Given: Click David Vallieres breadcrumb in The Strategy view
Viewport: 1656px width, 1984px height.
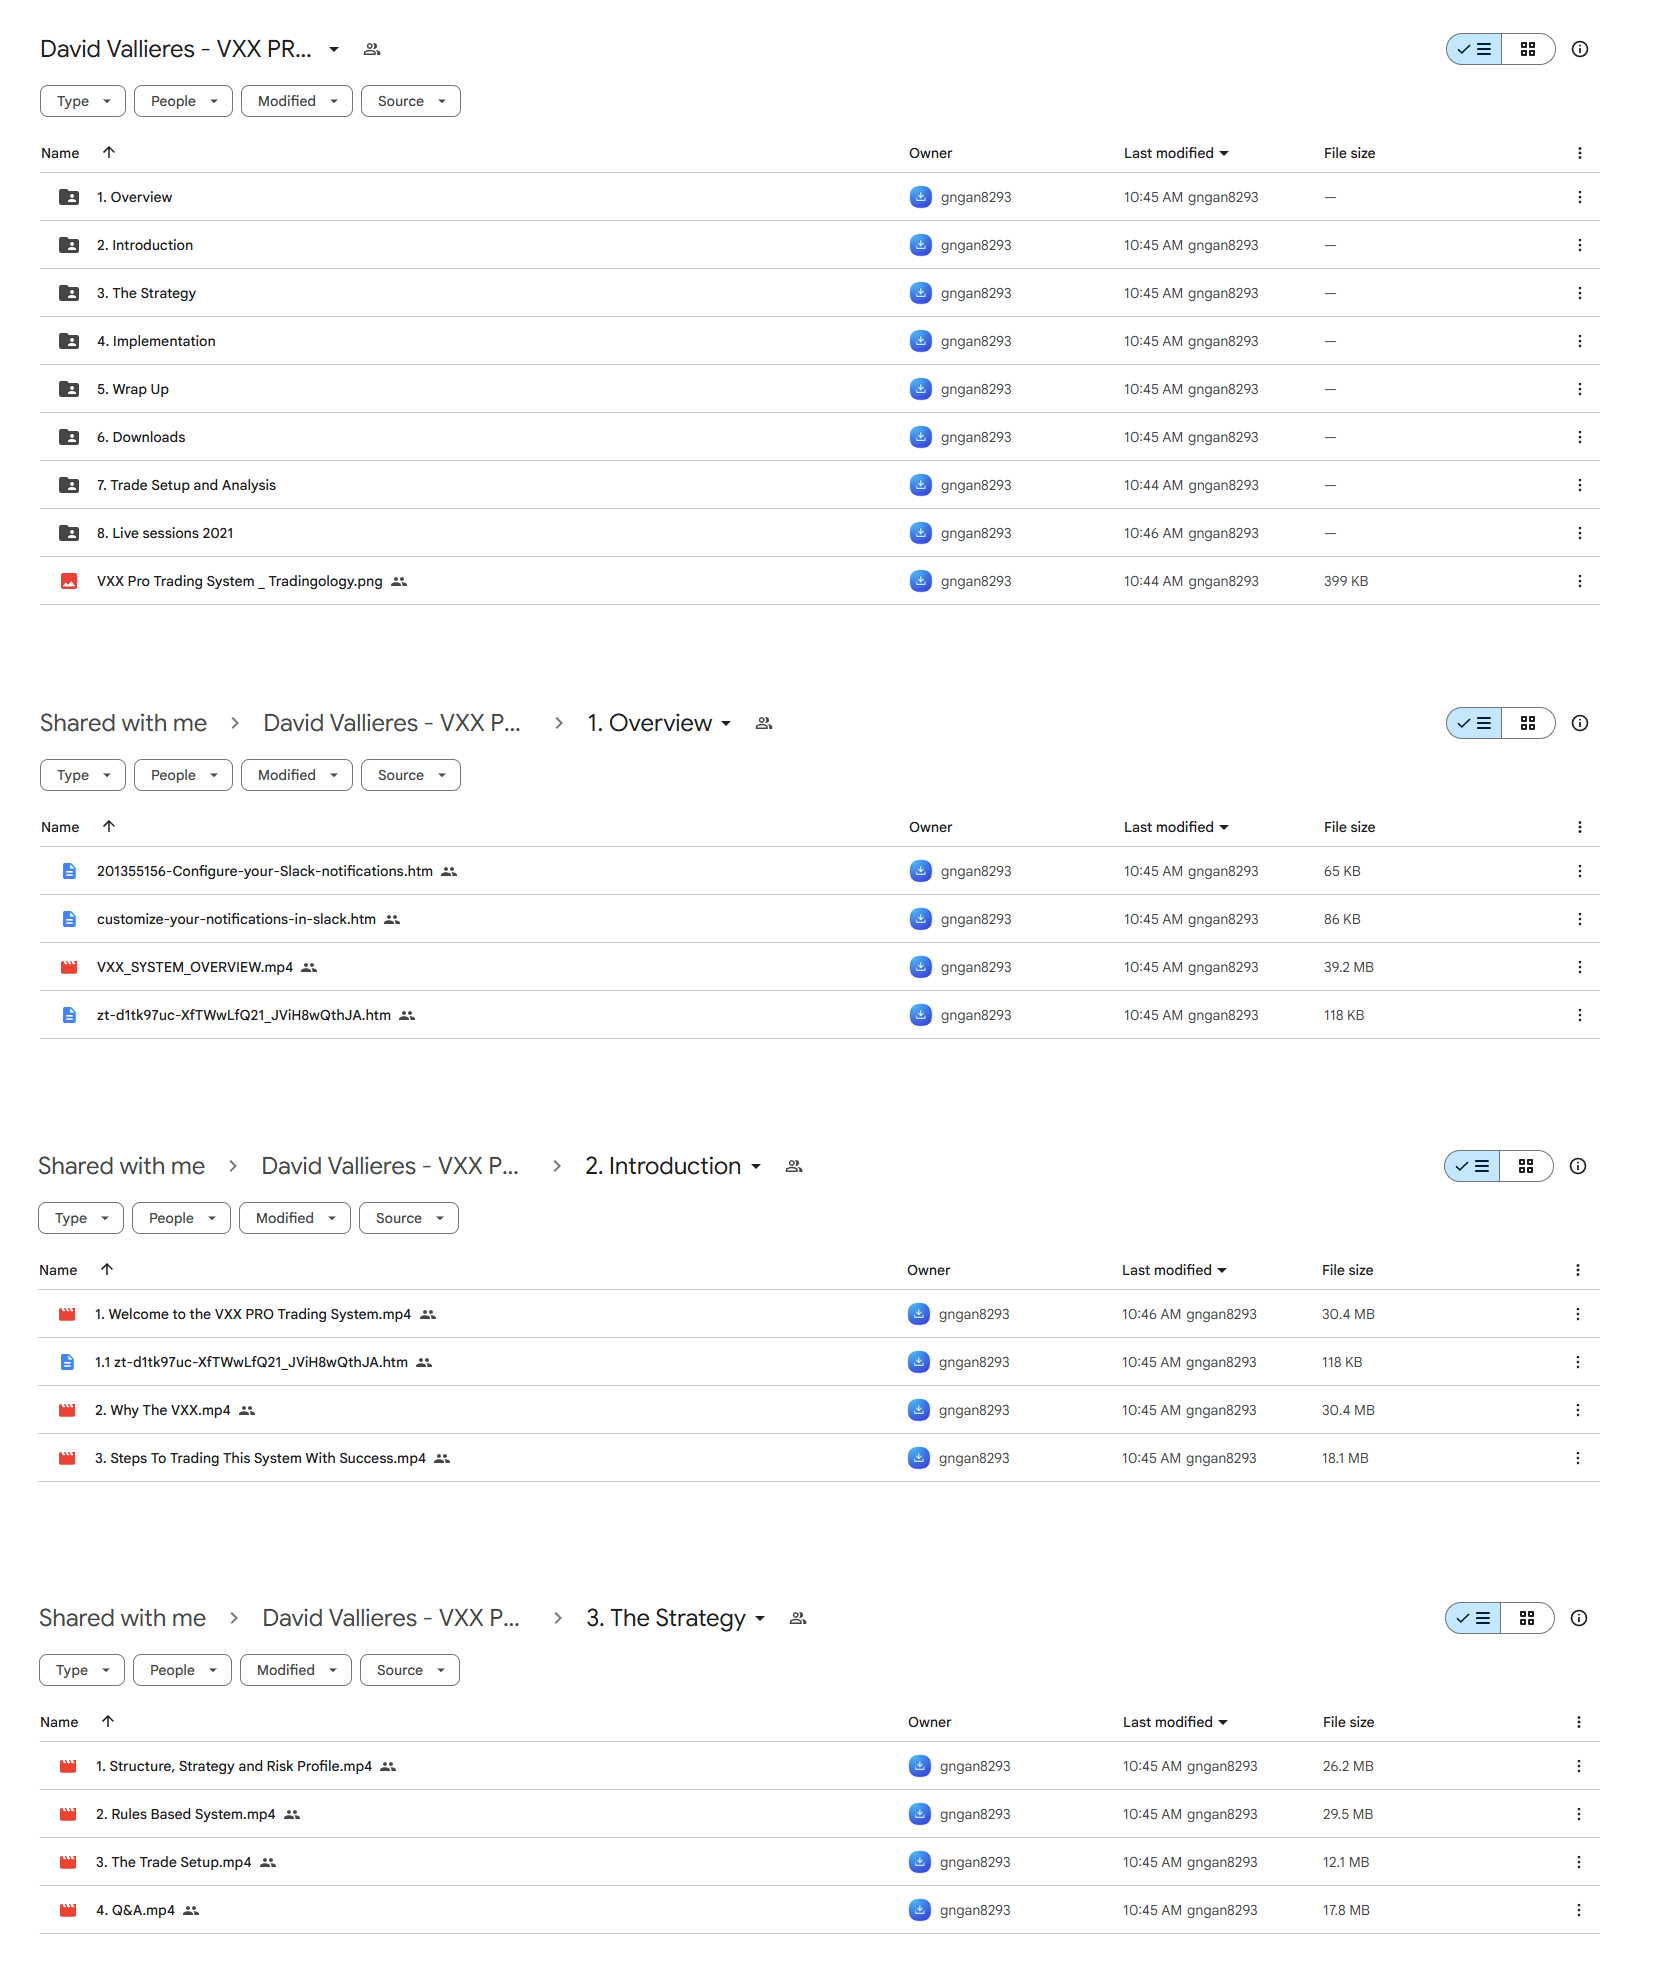Looking at the screenshot, I should coord(391,1618).
